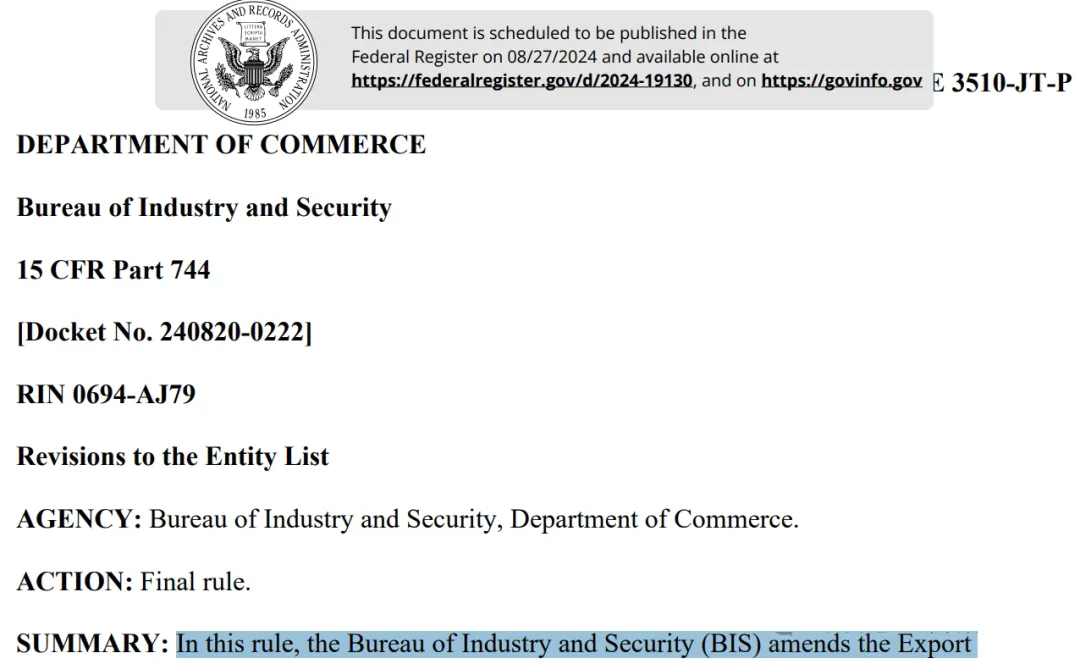This screenshot has height=664, width=1080.
Task: Click the '(BIS)' abbreviation in the summary
Action: [731, 644]
